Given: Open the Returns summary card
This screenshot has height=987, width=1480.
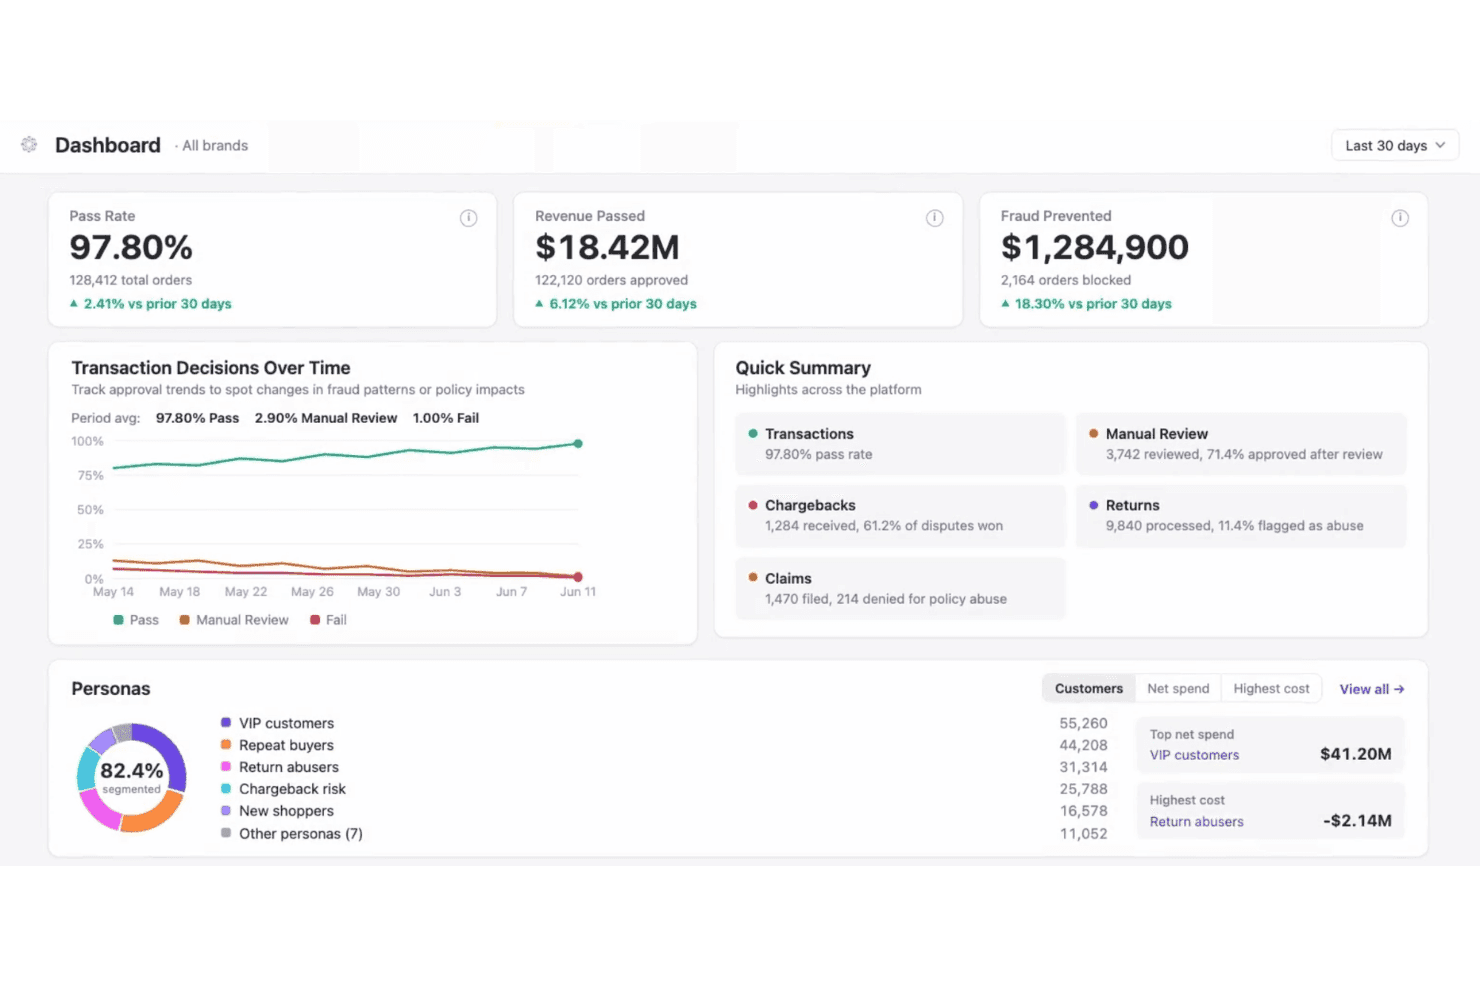Looking at the screenshot, I should [x=1241, y=516].
